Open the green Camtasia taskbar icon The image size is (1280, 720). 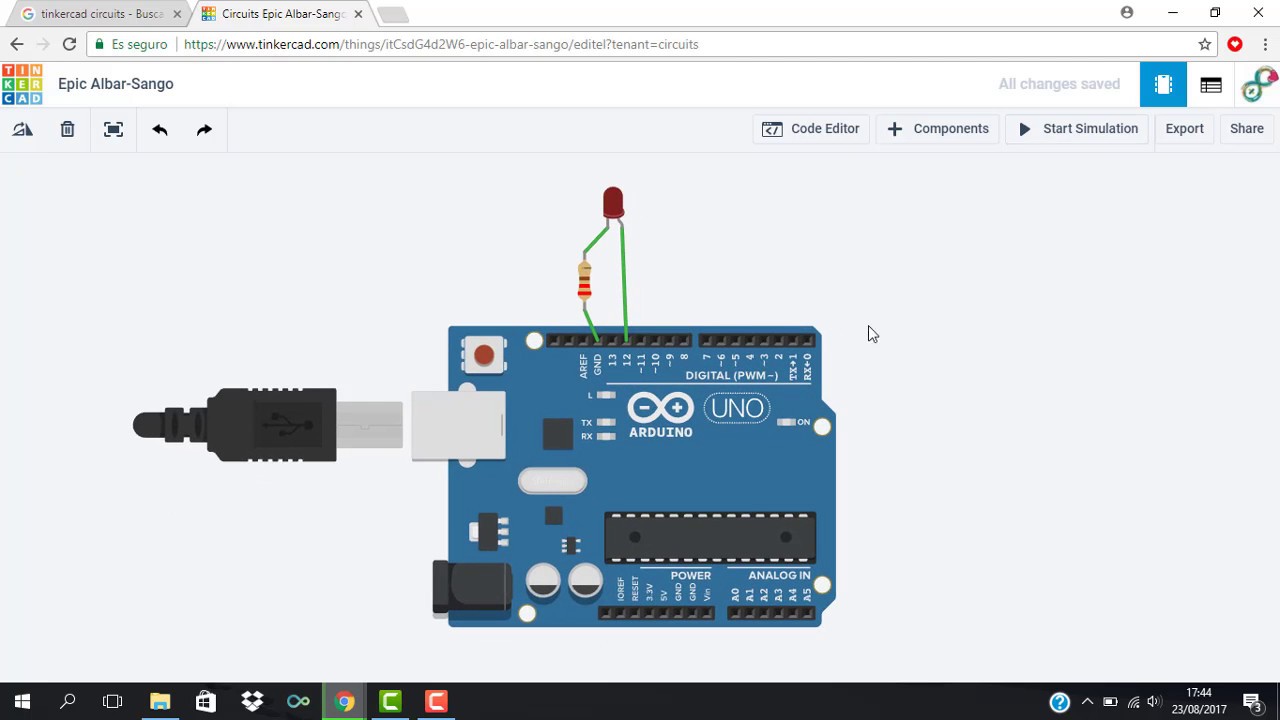point(390,702)
